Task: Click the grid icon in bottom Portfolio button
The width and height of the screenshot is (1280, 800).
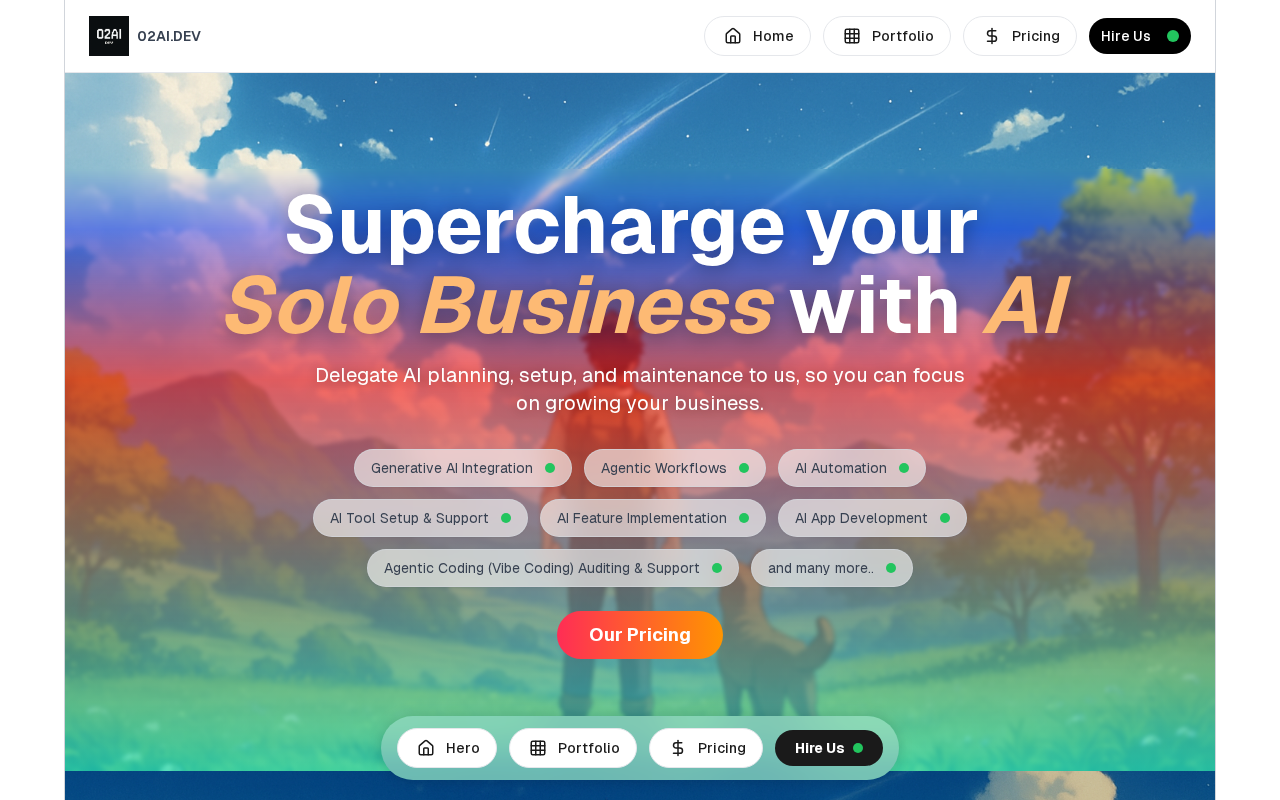Action: (x=538, y=748)
